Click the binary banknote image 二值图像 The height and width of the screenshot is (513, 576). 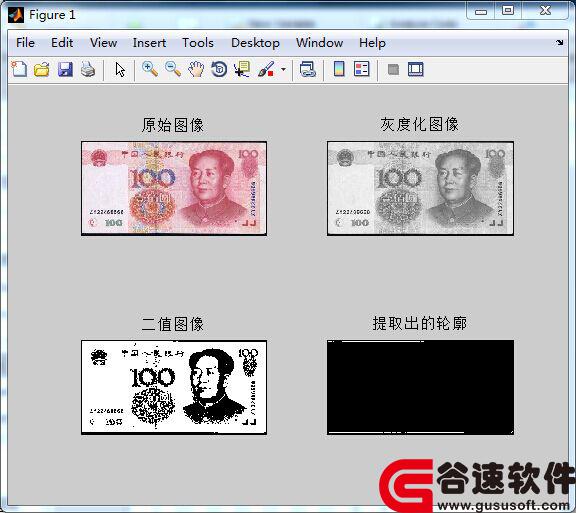point(174,387)
